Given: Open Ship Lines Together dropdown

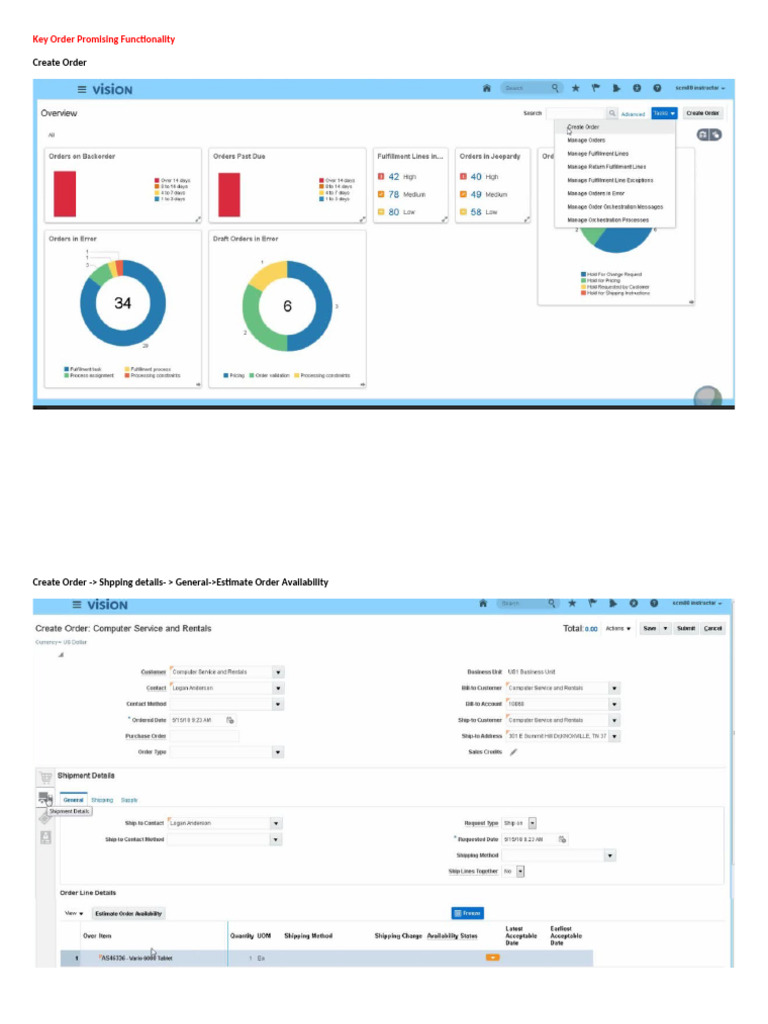Looking at the screenshot, I should point(520,871).
